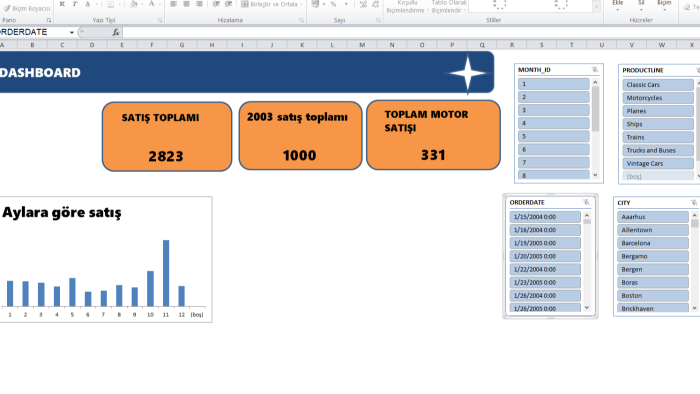Screen dimensions: 700x394
Task: Click the Biçim Boyacısı format painter
Action: (26, 8)
